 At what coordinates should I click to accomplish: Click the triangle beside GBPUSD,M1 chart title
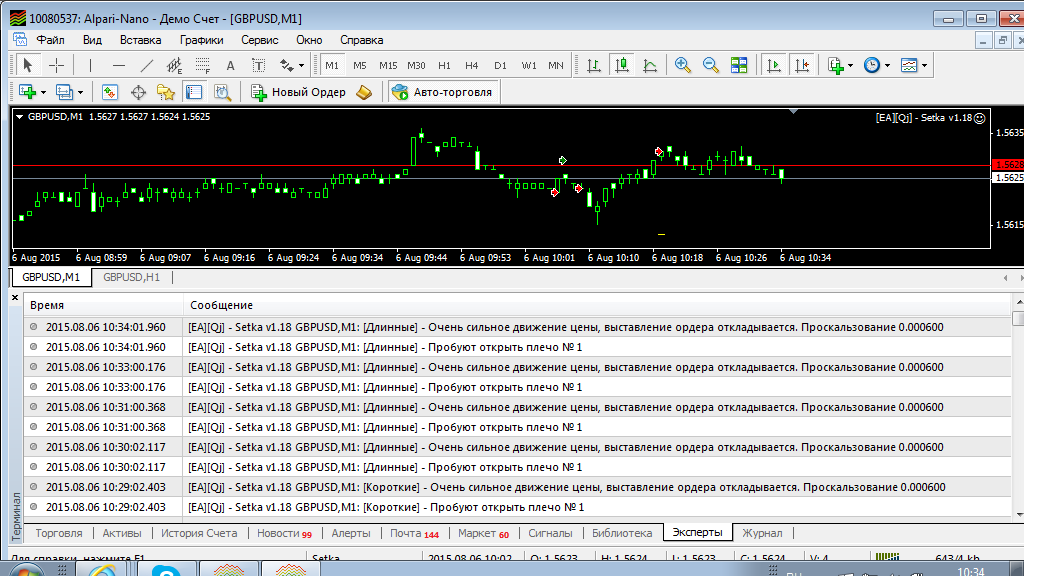click(20, 117)
